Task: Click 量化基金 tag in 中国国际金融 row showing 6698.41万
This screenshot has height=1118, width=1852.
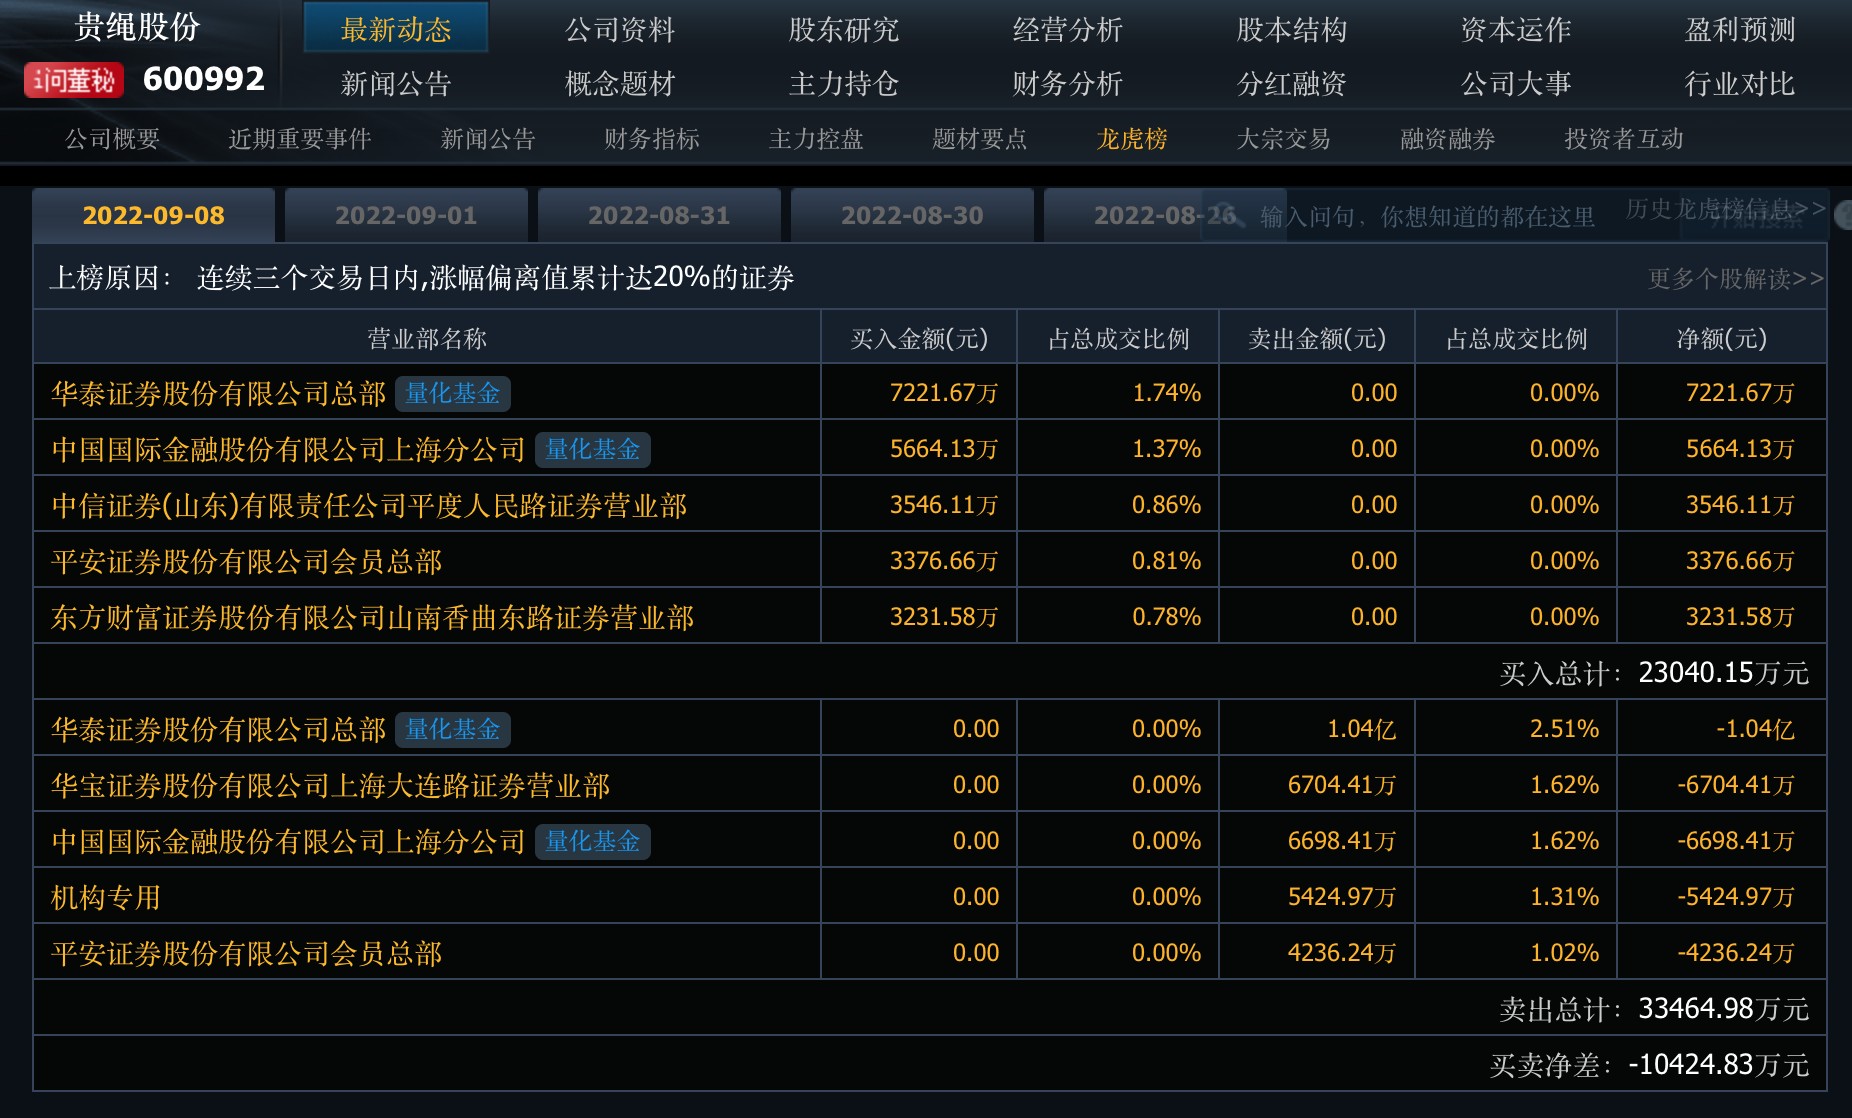Action: [593, 841]
